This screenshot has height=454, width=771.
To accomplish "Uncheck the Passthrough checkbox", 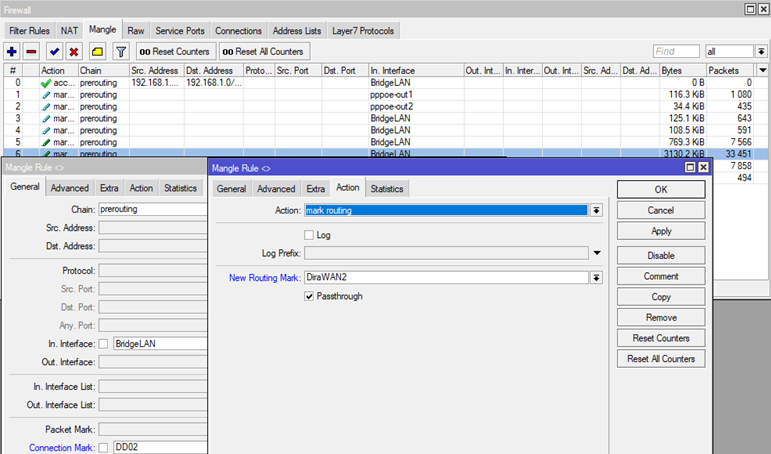I will tap(309, 296).
